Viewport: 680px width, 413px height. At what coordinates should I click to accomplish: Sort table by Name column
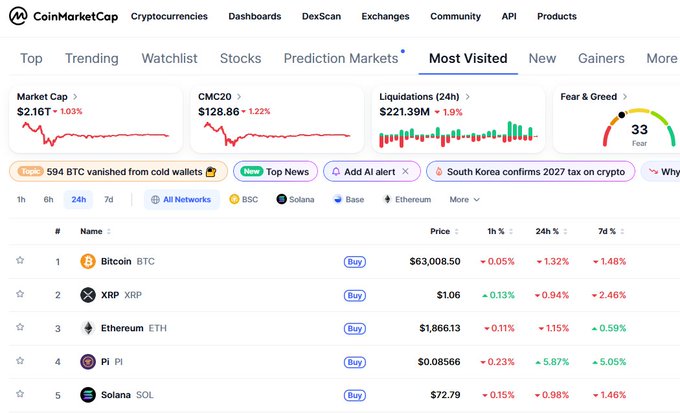tap(95, 231)
